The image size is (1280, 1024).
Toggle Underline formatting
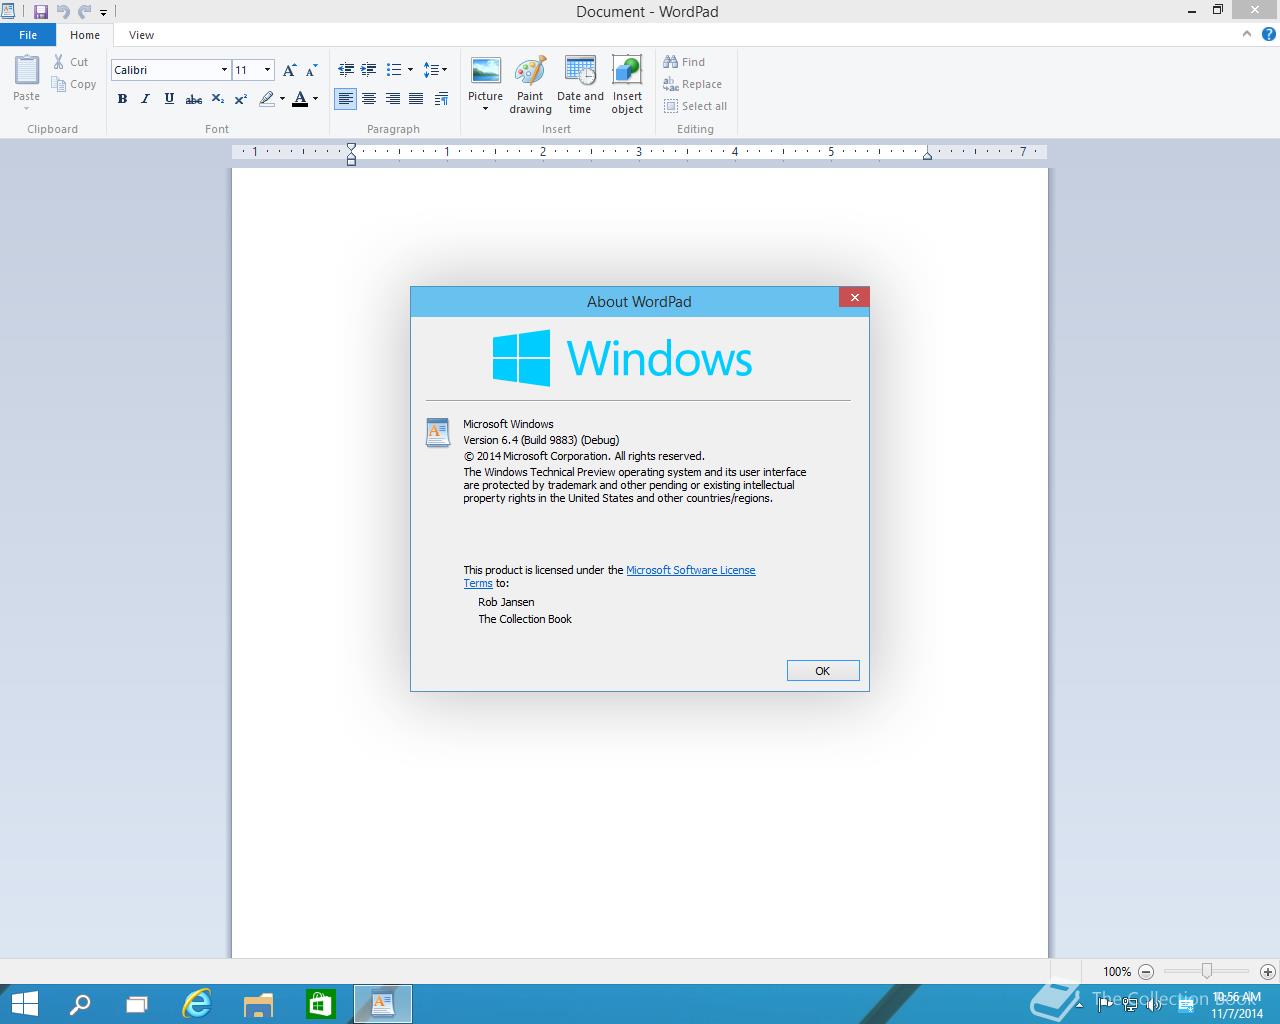point(169,99)
